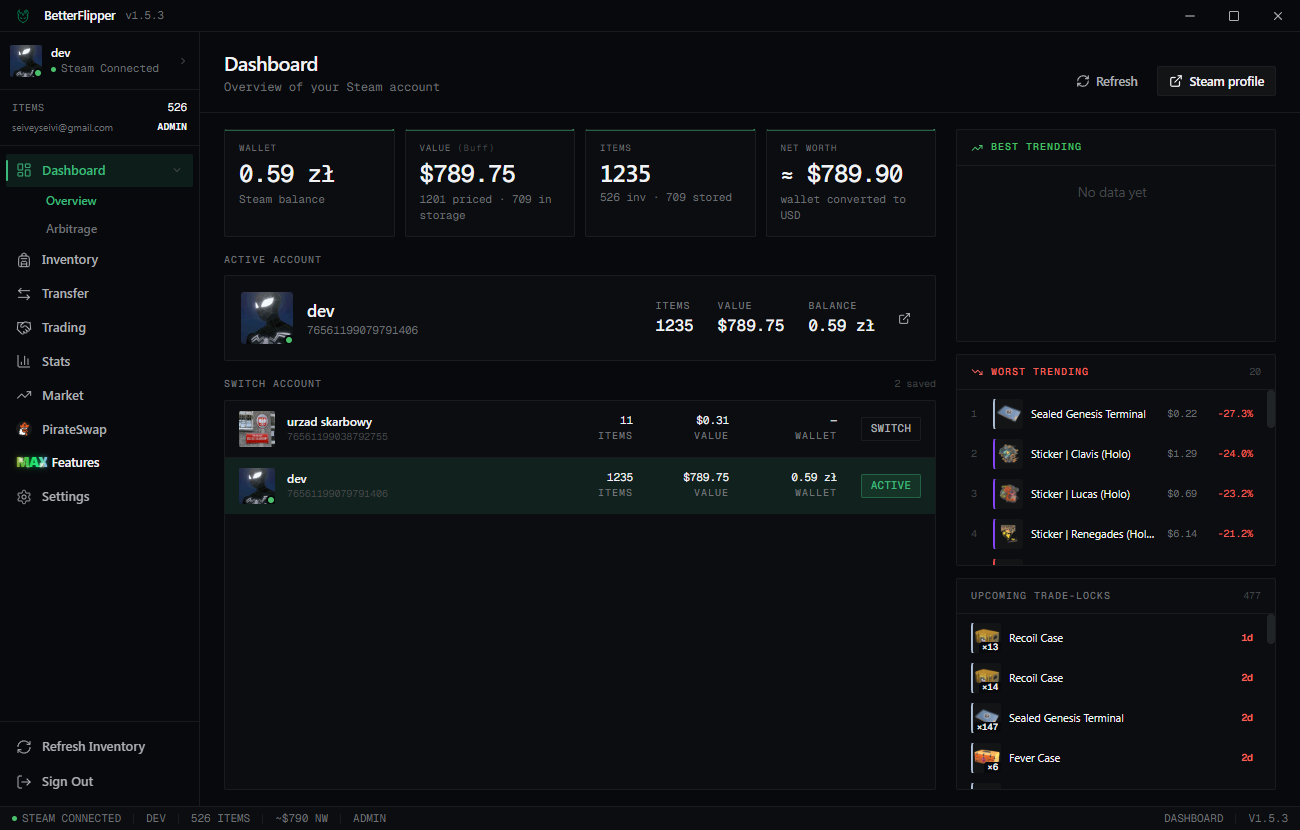Image resolution: width=1300 pixels, height=830 pixels.
Task: Go to Inventory section
Action: point(100,260)
